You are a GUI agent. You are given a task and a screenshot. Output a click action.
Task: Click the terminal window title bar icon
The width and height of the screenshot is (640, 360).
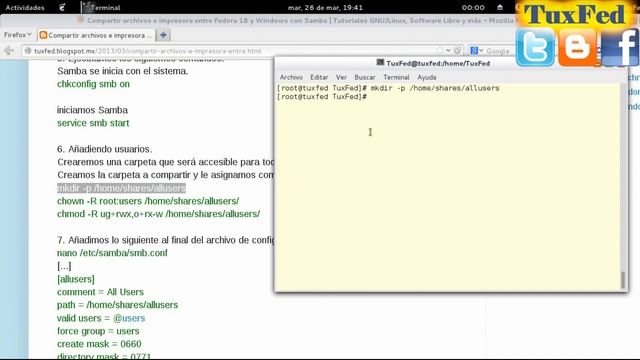380,62
